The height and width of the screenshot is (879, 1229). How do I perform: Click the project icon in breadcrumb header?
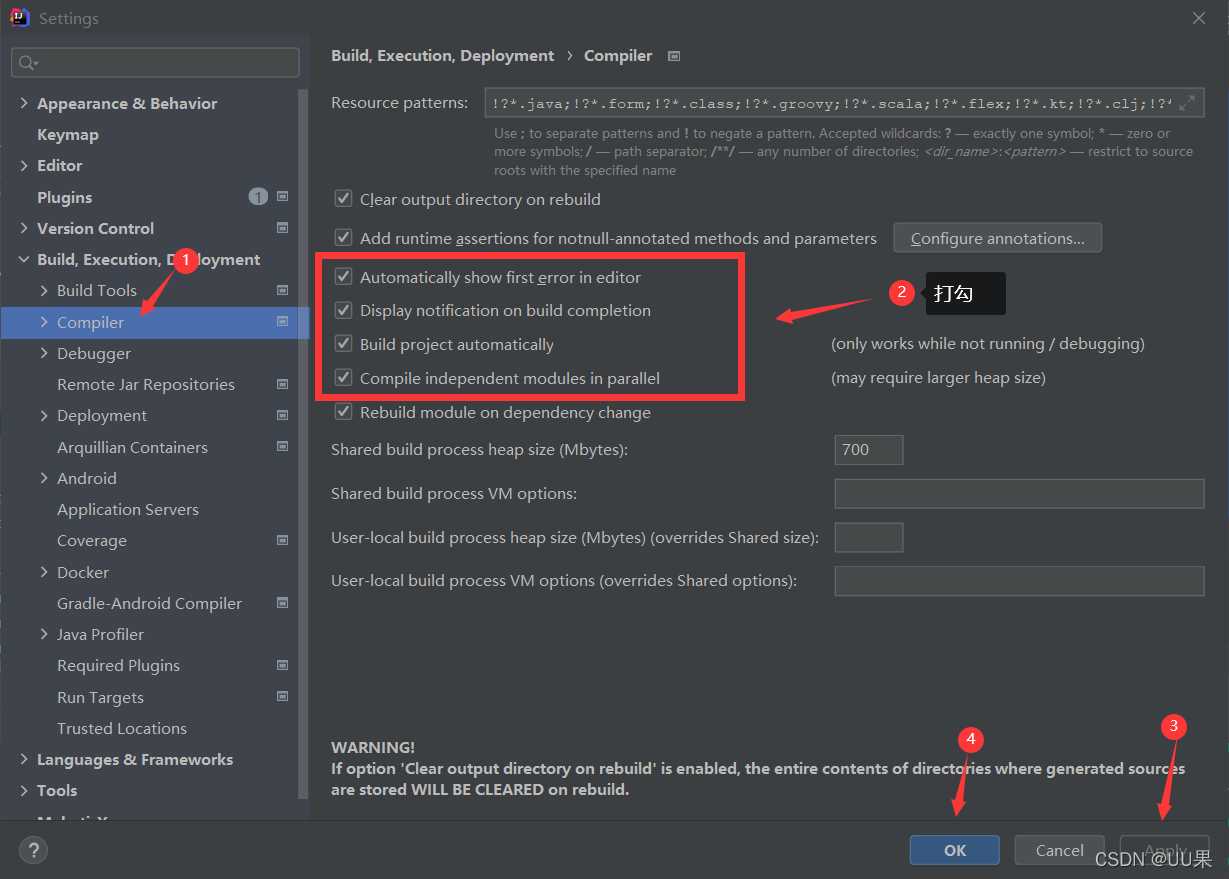[674, 56]
